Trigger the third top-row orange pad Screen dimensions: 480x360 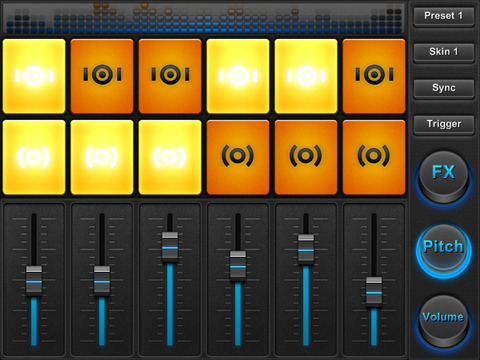click(x=170, y=76)
